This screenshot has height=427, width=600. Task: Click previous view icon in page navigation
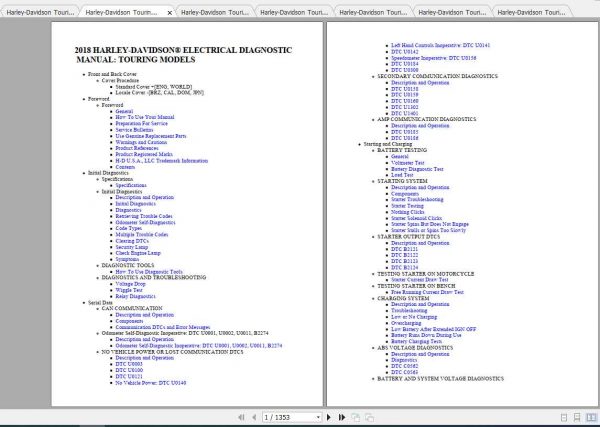[355, 417]
